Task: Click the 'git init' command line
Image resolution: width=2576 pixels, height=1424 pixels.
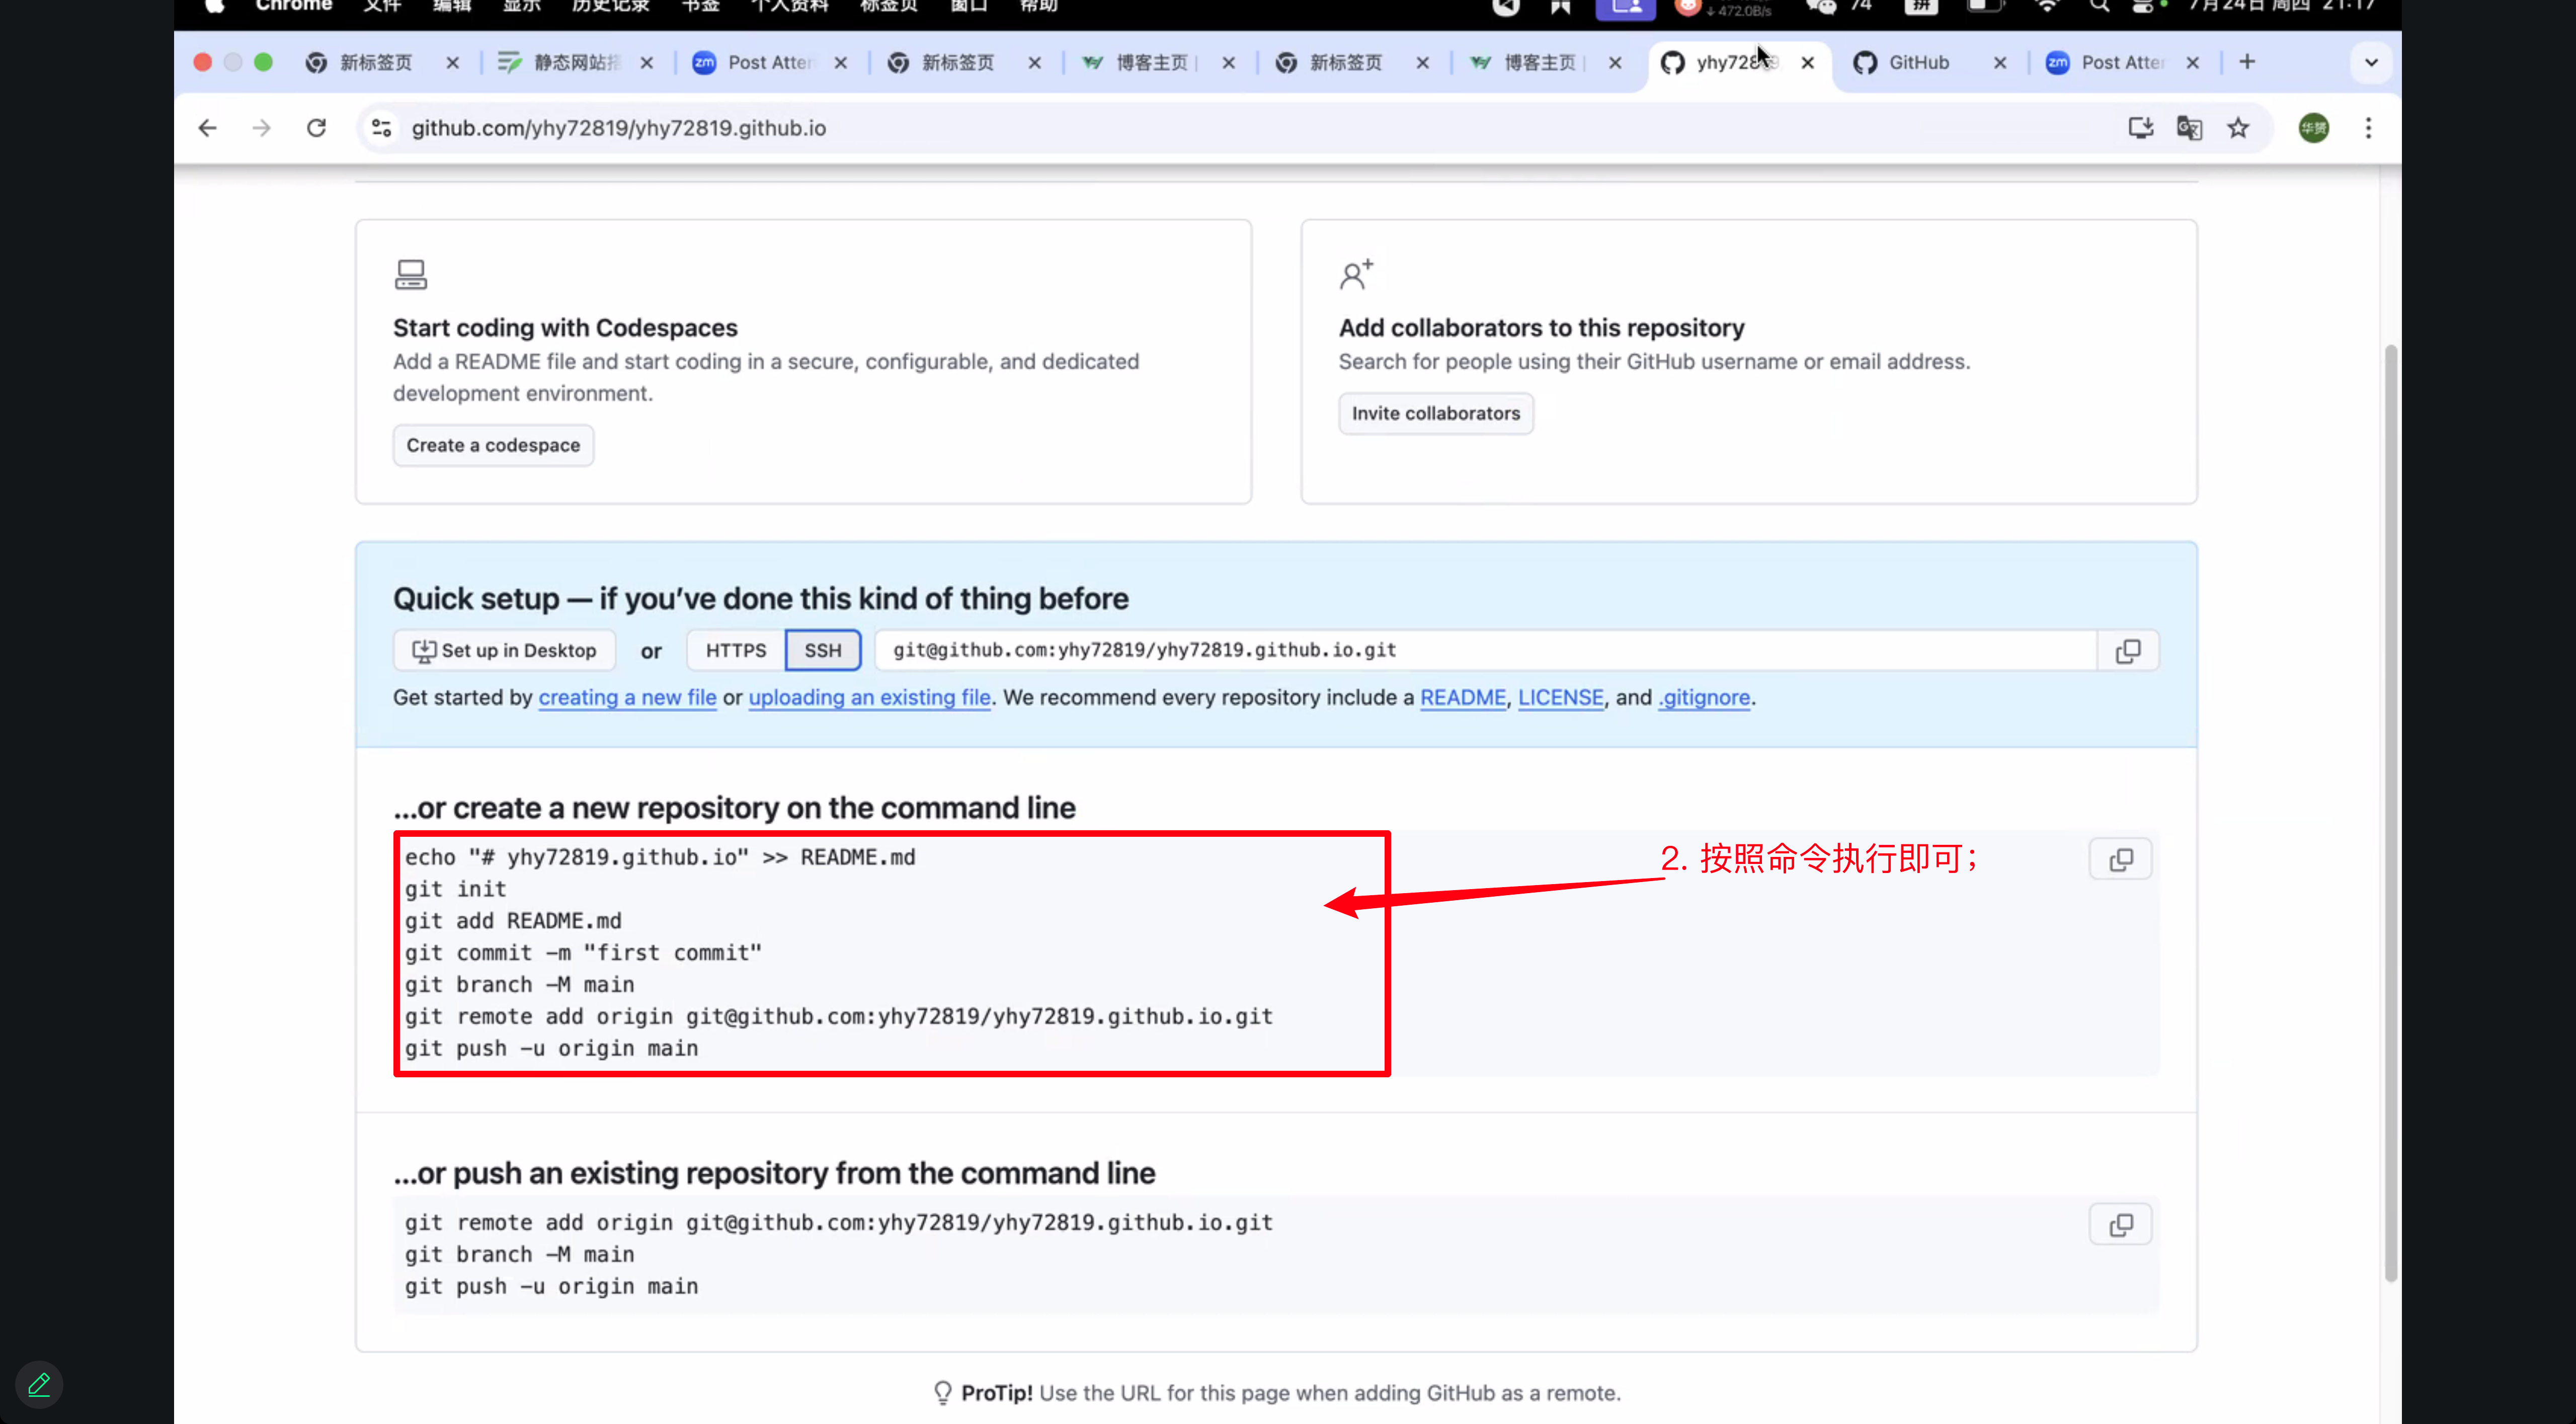Action: point(456,889)
